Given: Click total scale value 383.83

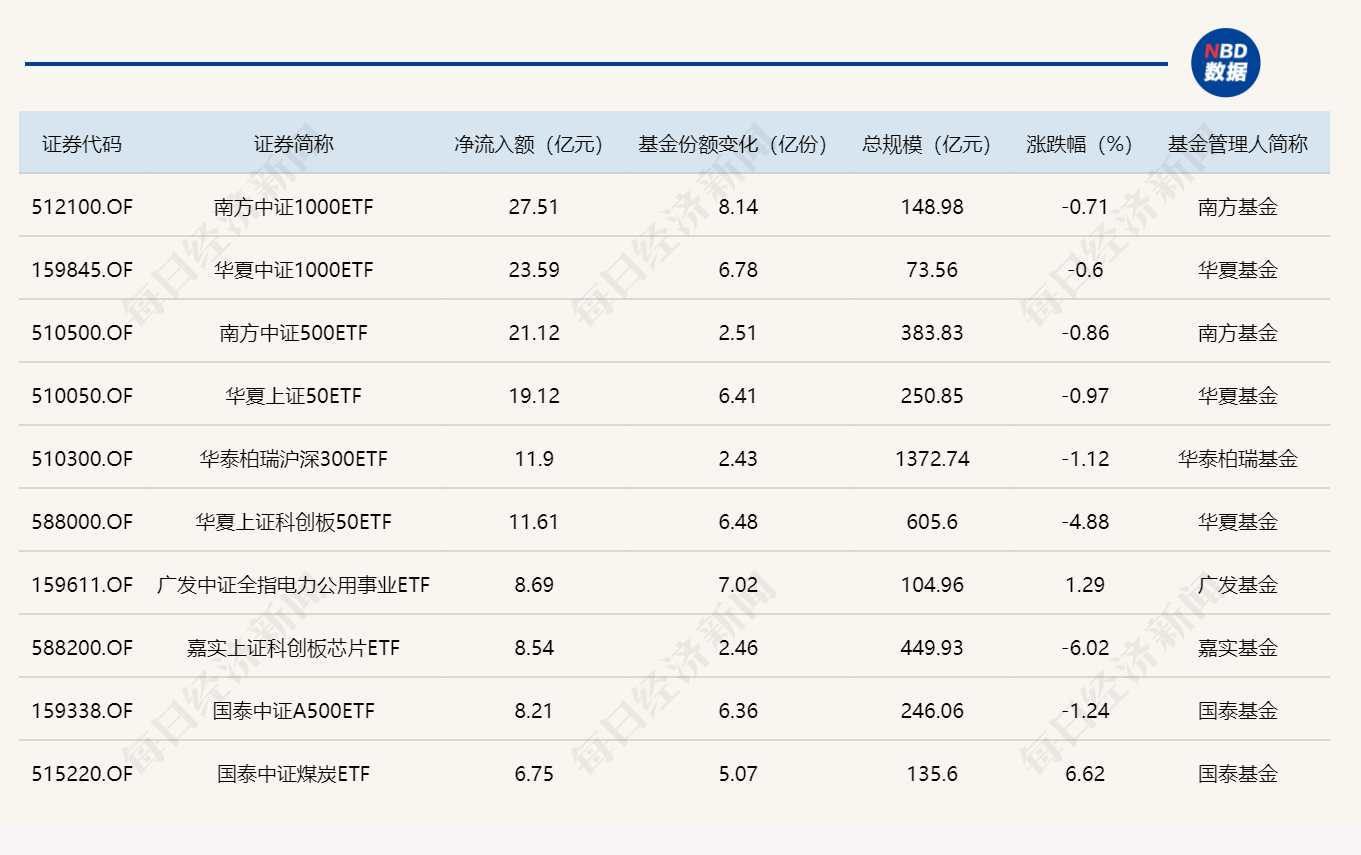Looking at the screenshot, I should 931,333.
